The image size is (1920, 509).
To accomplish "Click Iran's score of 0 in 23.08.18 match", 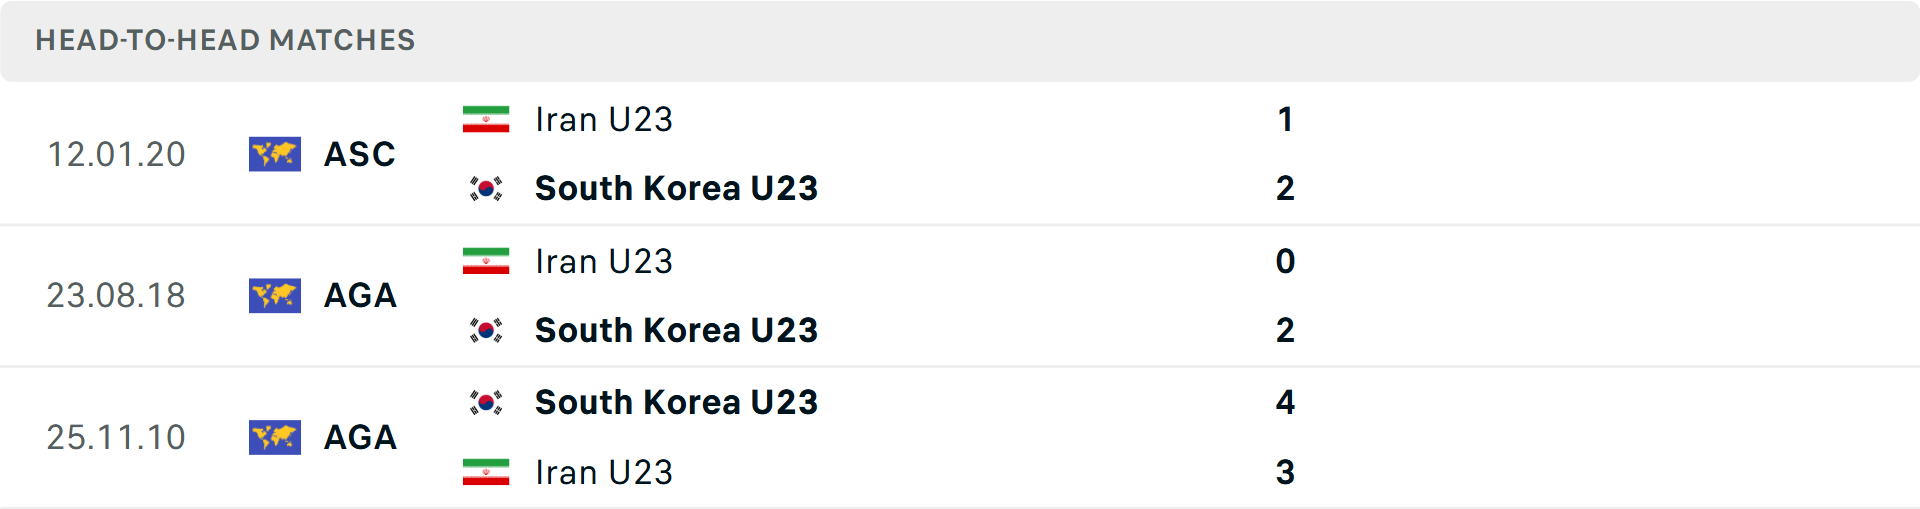I will 1285,261.
